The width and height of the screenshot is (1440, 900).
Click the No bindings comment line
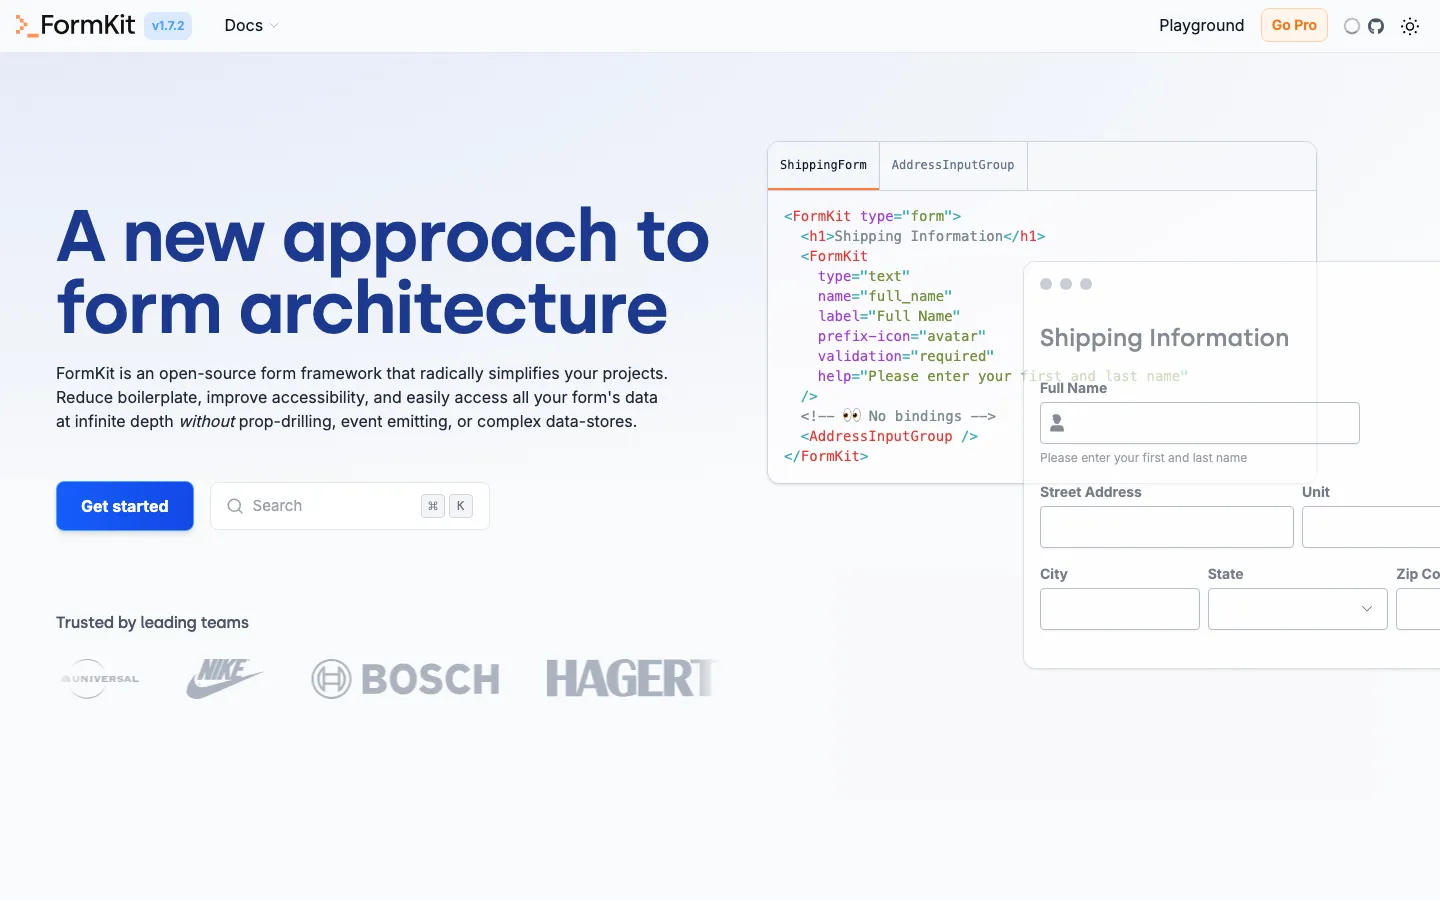click(898, 416)
